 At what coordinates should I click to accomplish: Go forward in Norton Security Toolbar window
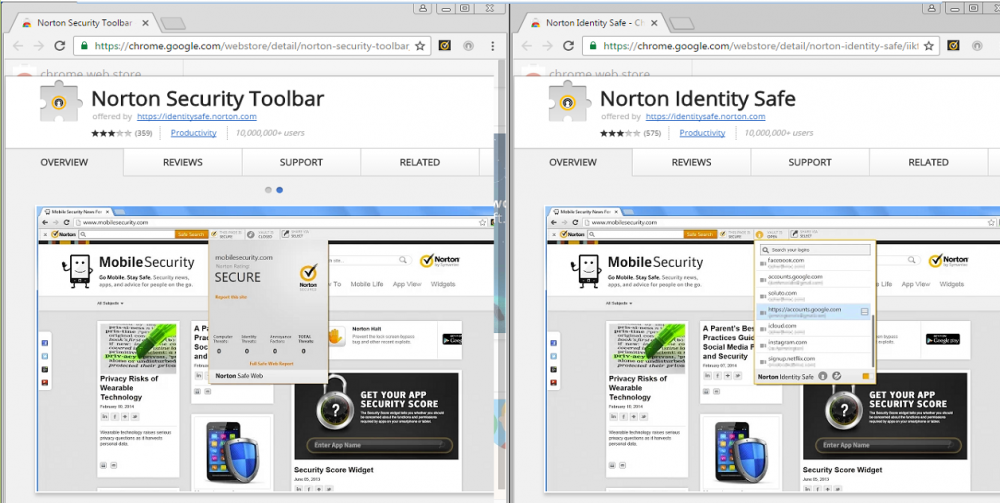[x=38, y=46]
